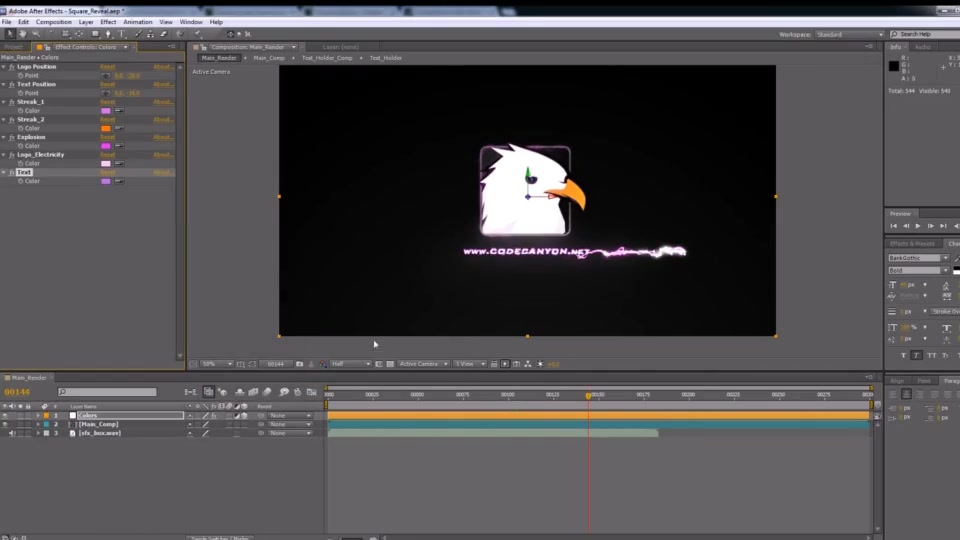Screen dimensions: 960x540
Task: Switch to the Project panel tab
Action: [x=13, y=47]
